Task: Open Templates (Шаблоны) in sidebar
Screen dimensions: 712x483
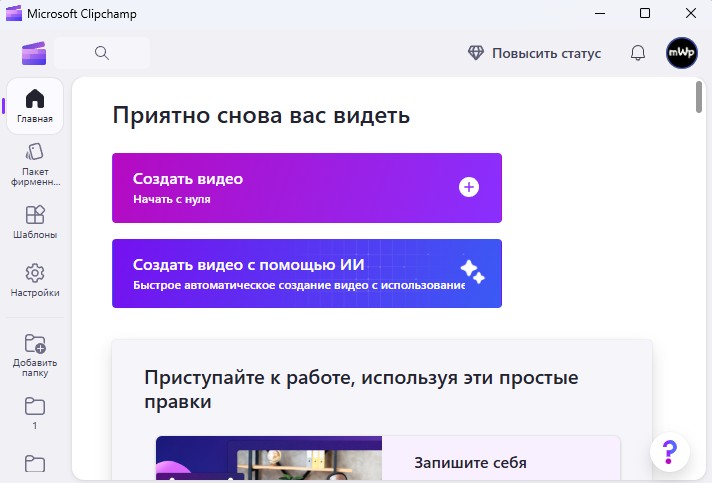Action: point(35,222)
